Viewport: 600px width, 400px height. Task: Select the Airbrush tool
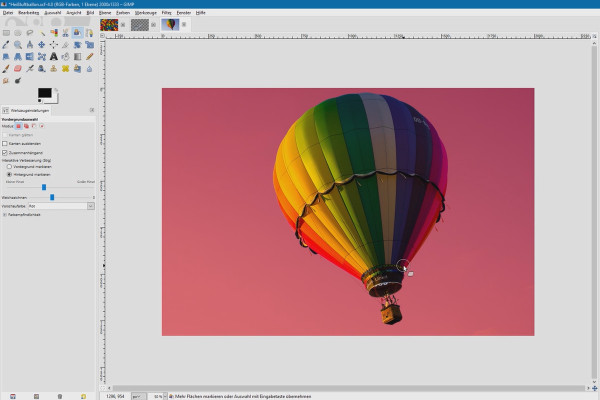click(x=30, y=69)
